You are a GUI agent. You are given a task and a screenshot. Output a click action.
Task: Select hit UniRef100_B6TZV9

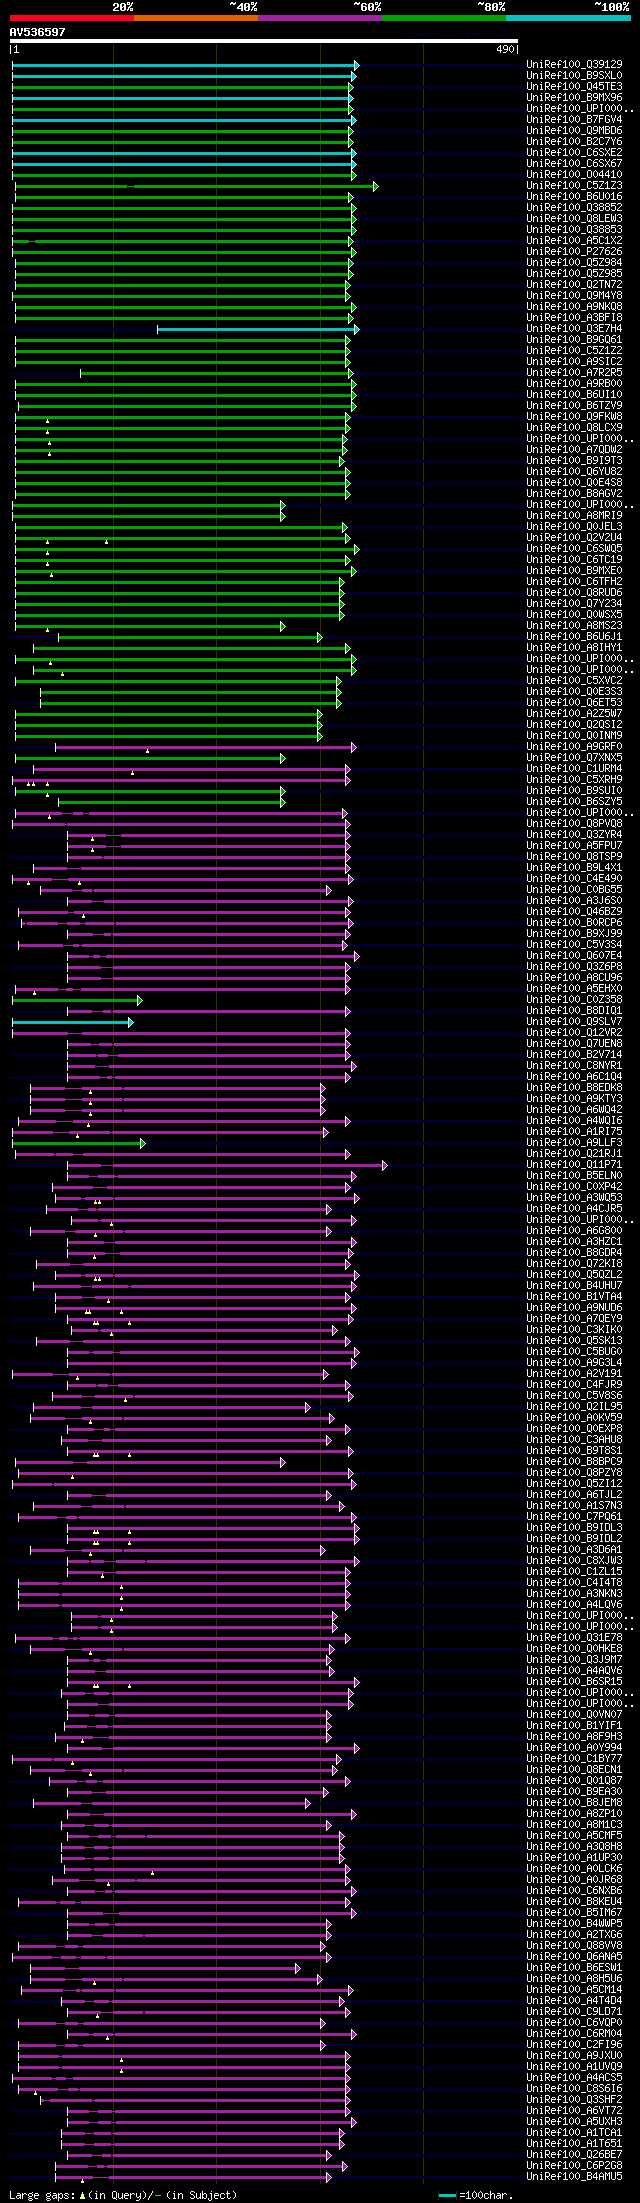[575, 406]
